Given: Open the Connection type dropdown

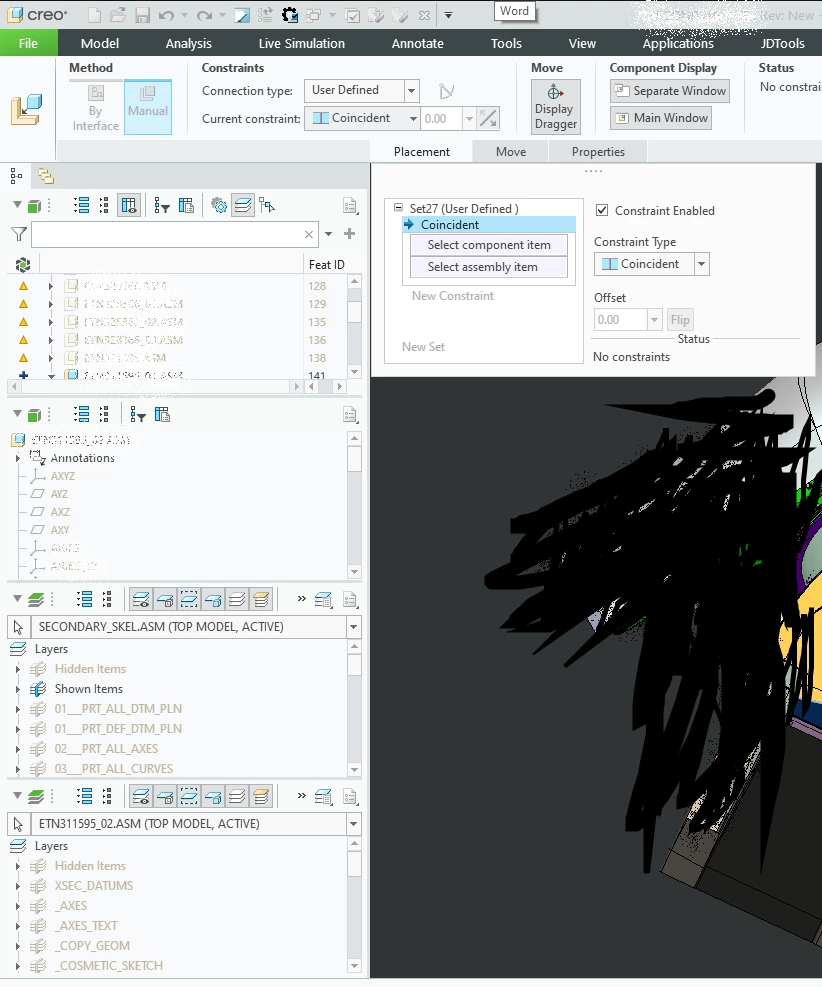Looking at the screenshot, I should pos(412,90).
